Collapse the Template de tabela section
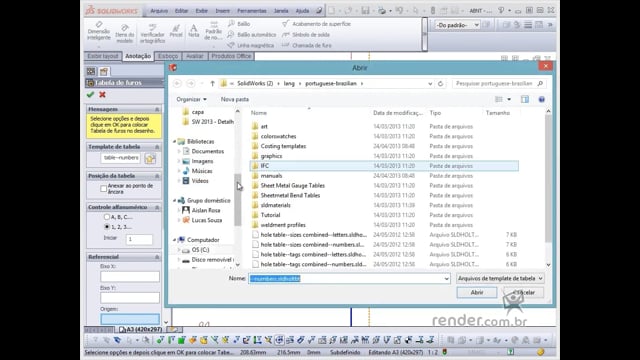640x360 pixels. pyautogui.click(x=157, y=147)
